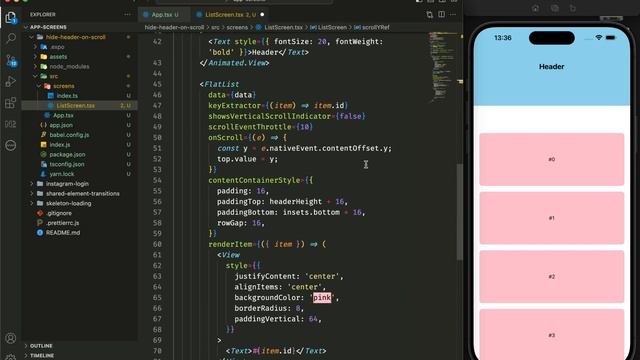640x360 pixels.
Task: Open the Accounts menu icon
Action: pyautogui.click(x=11, y=338)
